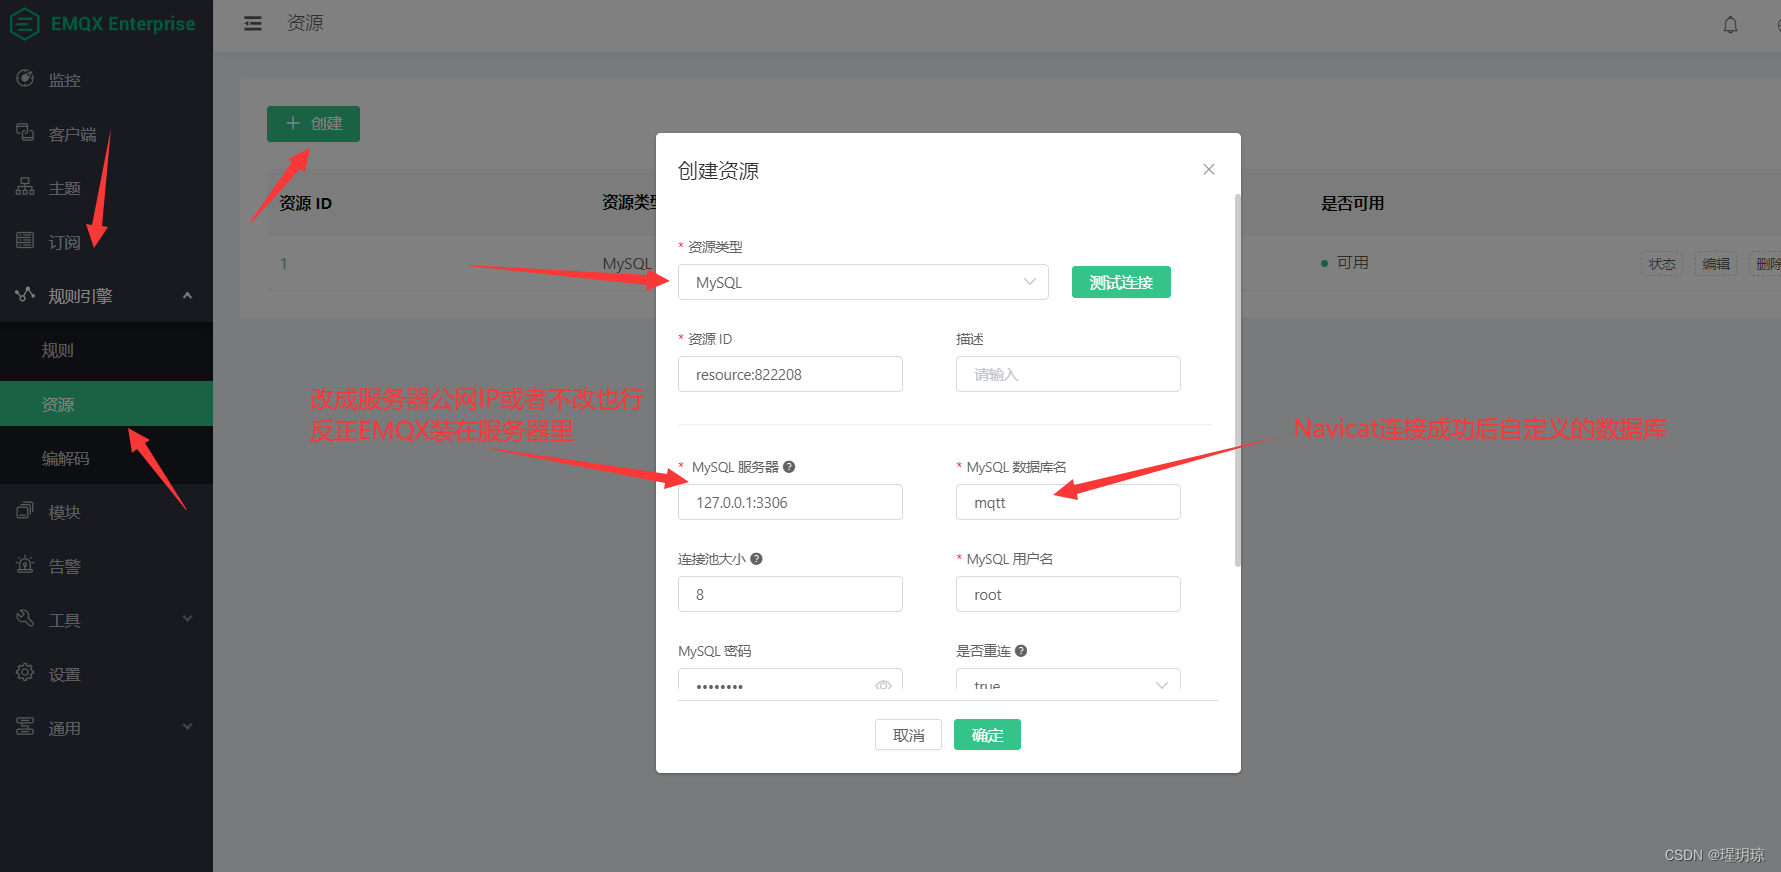The height and width of the screenshot is (872, 1781).
Task: Open 监控 in the sidebar menu
Action: point(106,79)
